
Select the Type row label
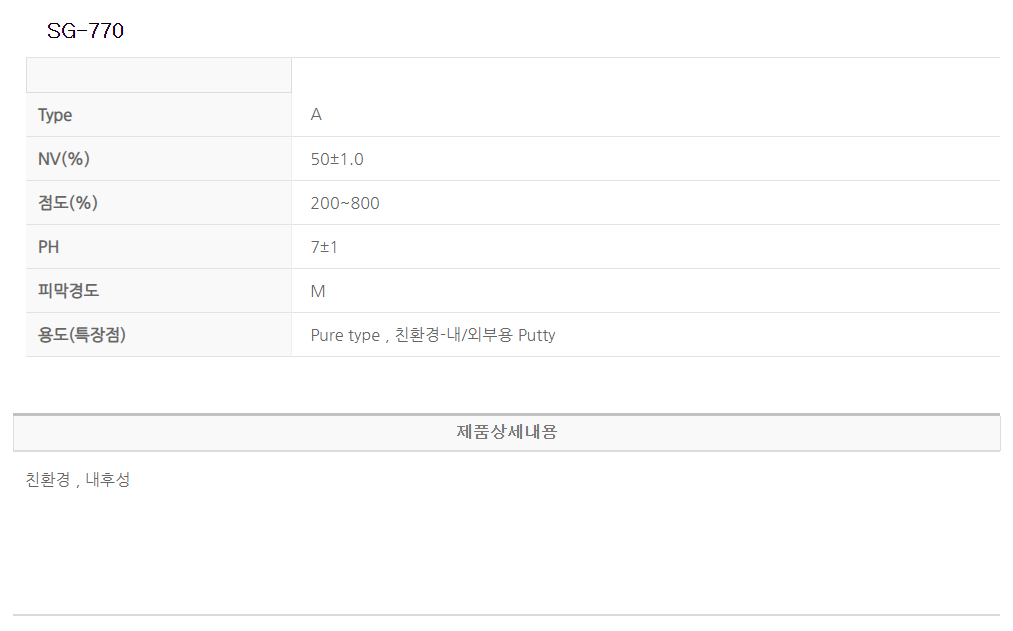55,115
